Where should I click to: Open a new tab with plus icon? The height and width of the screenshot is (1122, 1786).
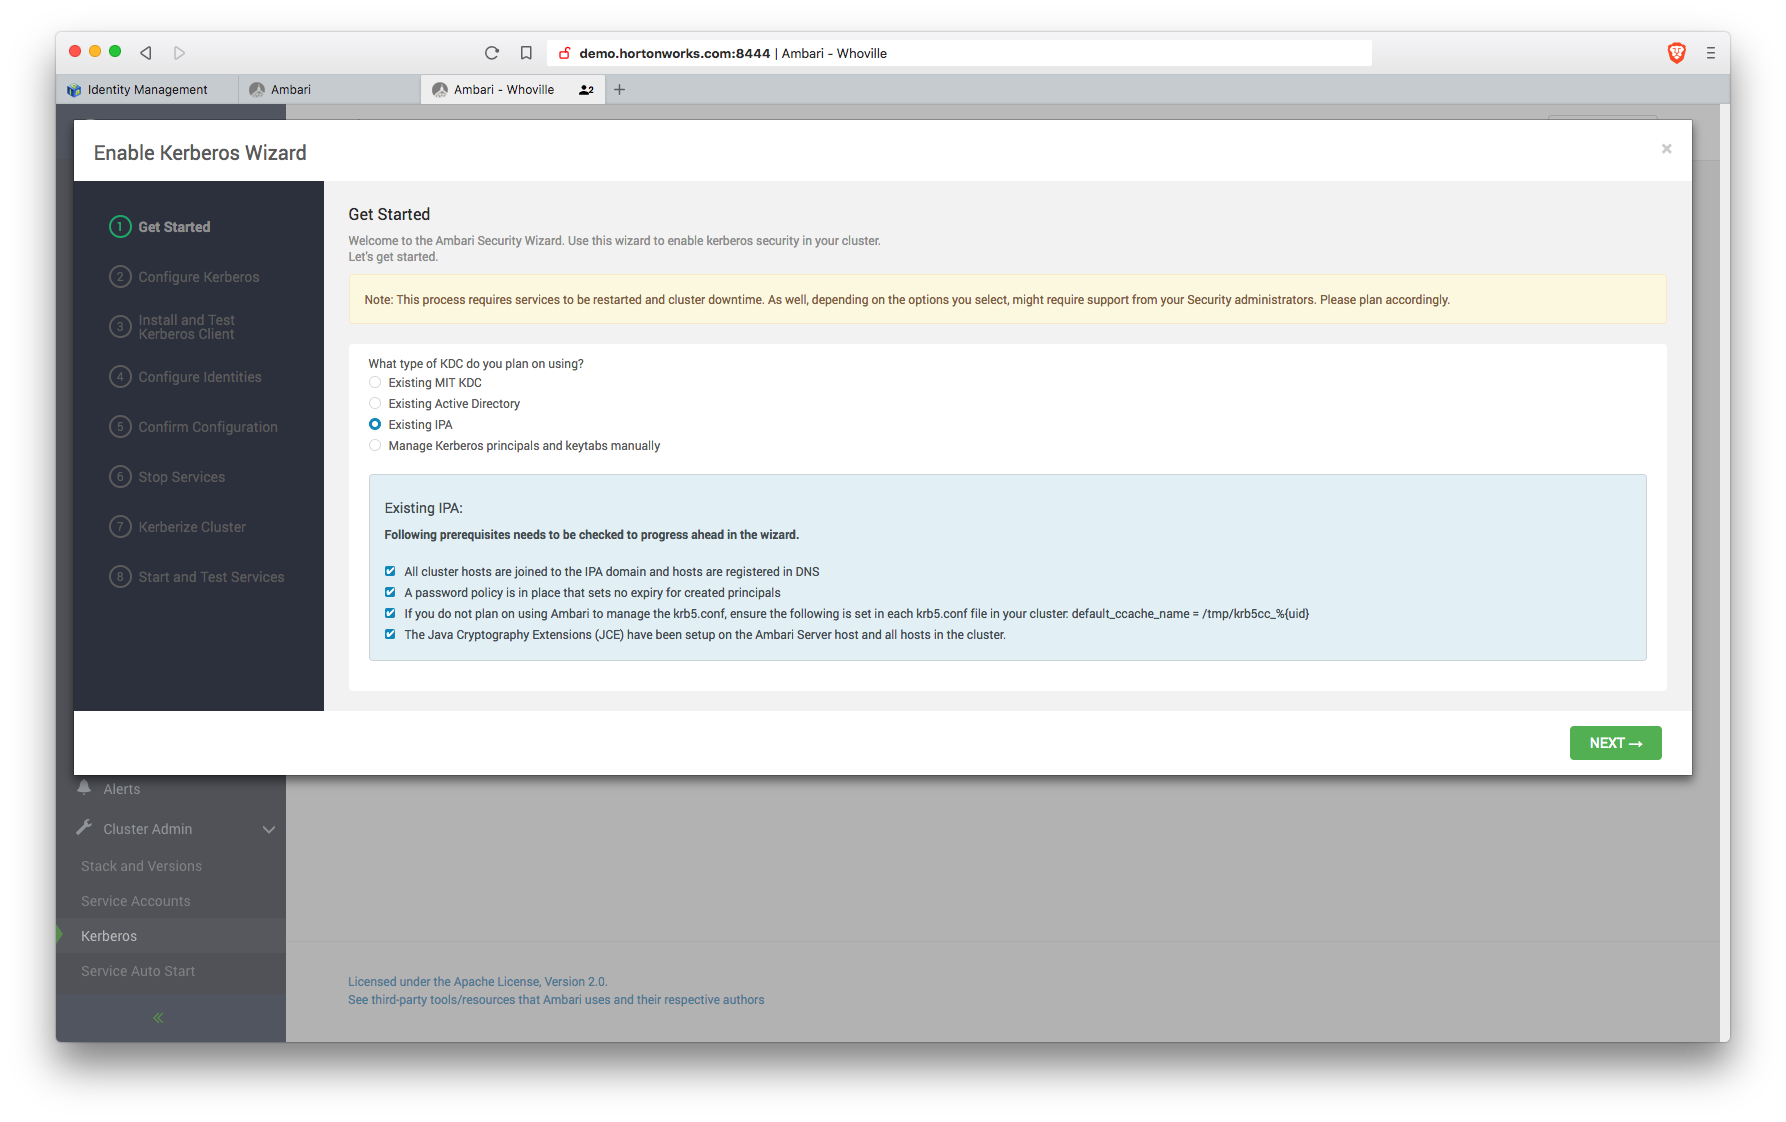(x=619, y=90)
